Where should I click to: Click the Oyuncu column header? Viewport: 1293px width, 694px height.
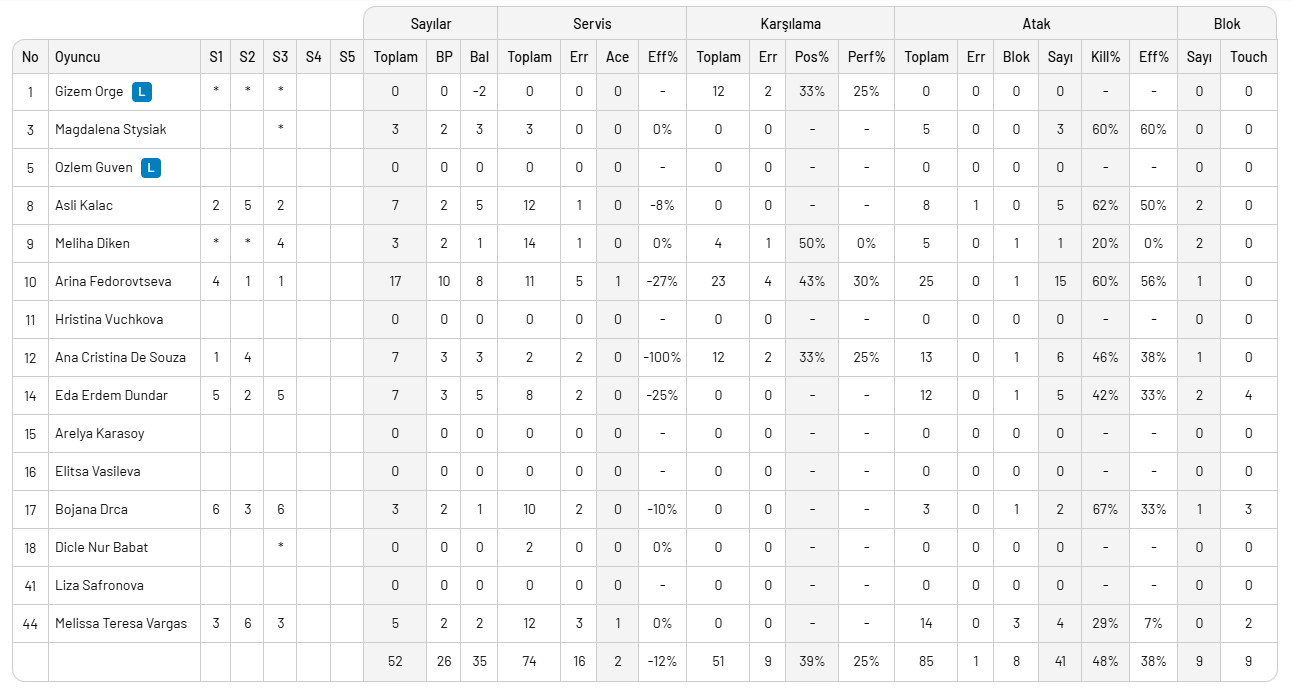[78, 57]
